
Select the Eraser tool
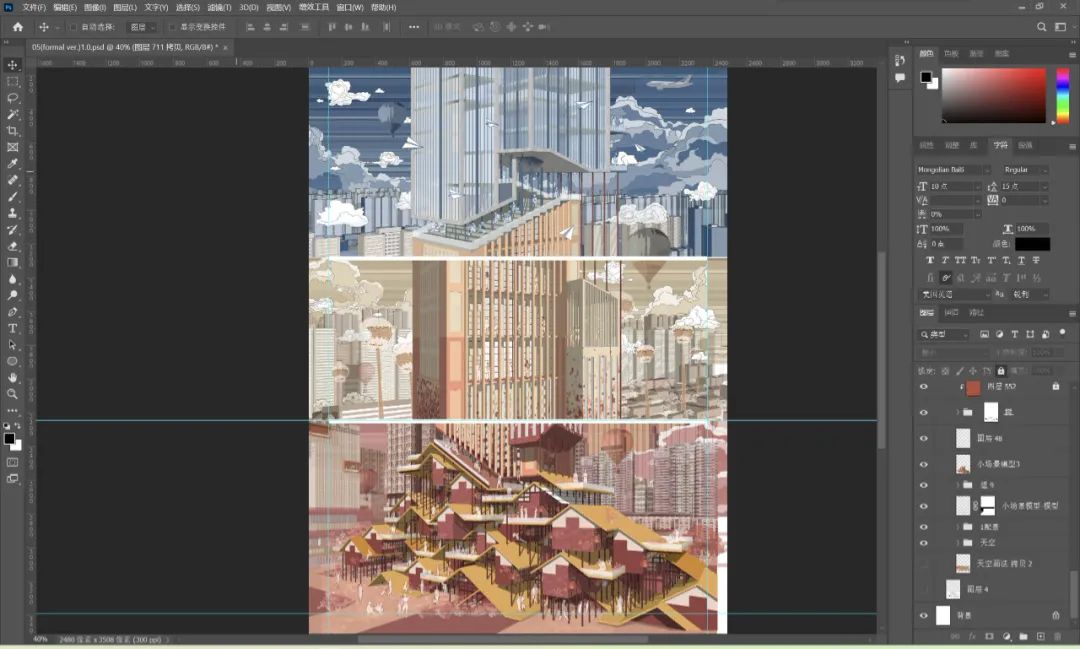click(x=12, y=246)
